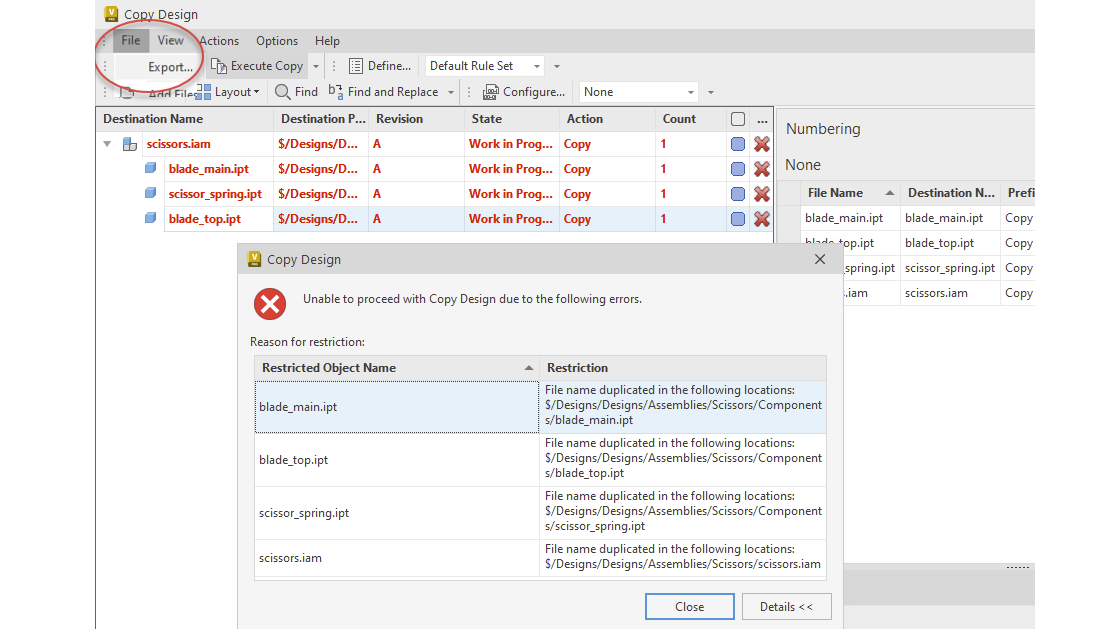Screen dimensions: 1119x629
Task: Open the Define rule set icon
Action: tap(356, 66)
